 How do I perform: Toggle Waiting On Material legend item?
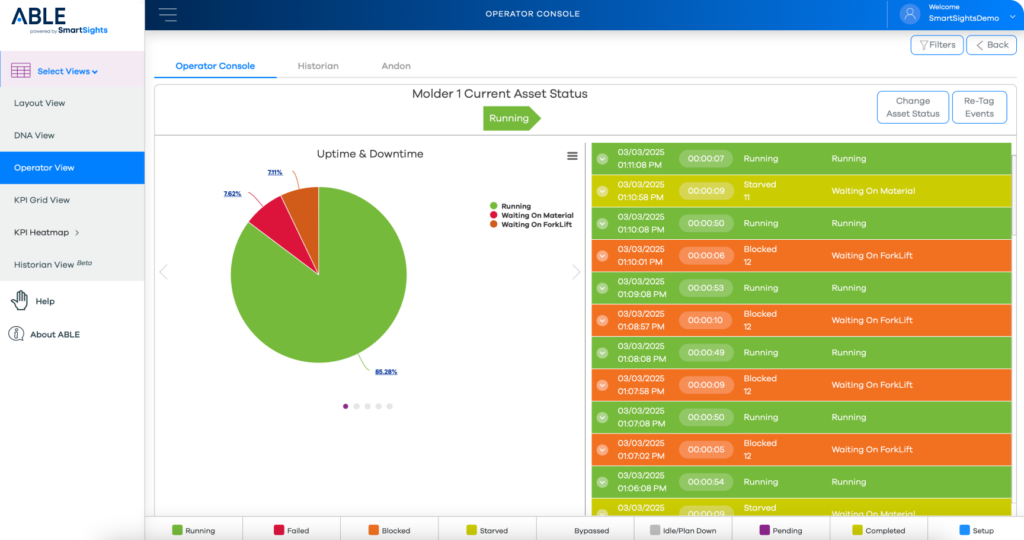click(x=536, y=215)
